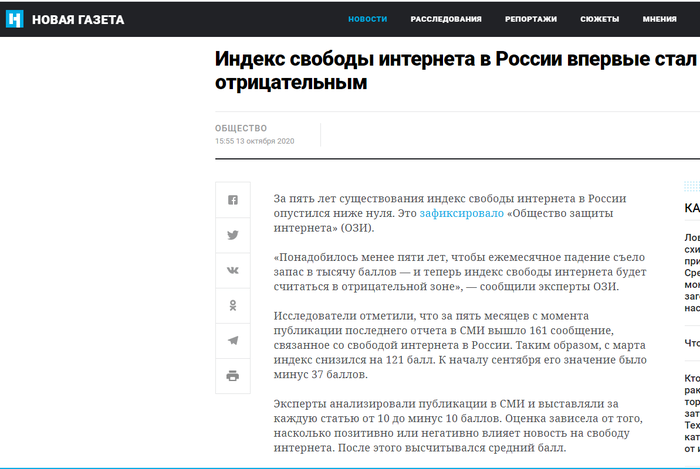700x469 pixels.
Task: Go to НОВАЯ ГАЗЕТА home title
Action: coord(78,20)
